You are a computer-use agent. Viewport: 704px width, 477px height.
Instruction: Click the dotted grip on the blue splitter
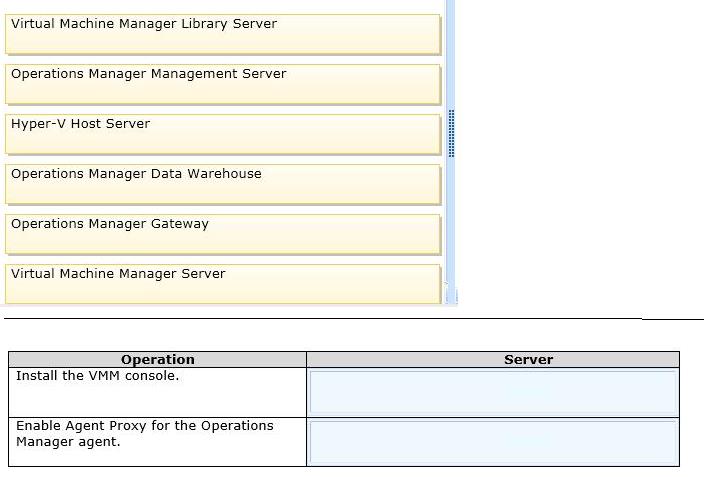(451, 133)
